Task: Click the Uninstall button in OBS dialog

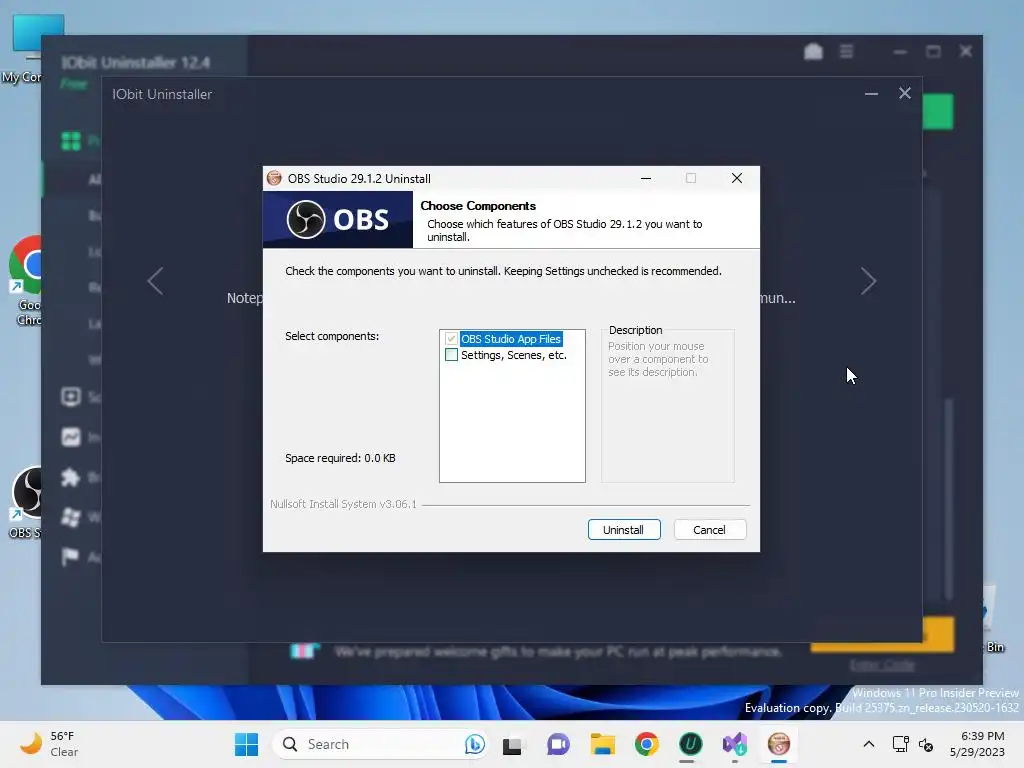Action: point(624,530)
